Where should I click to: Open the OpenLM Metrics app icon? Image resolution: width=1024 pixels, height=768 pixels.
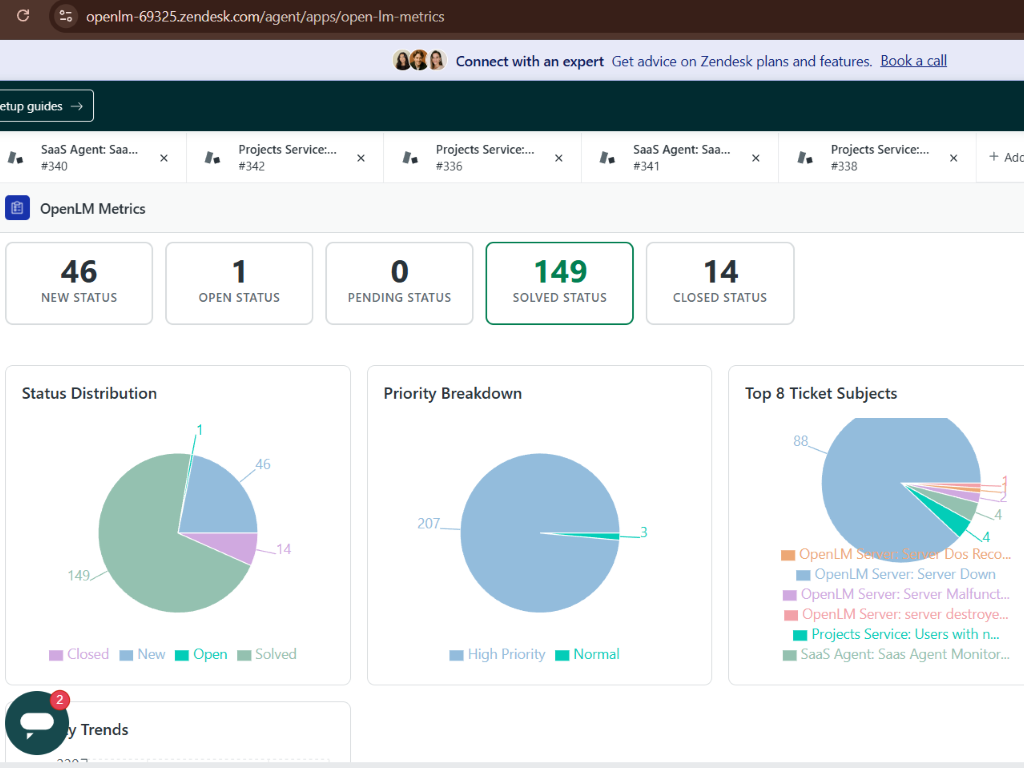(17, 207)
